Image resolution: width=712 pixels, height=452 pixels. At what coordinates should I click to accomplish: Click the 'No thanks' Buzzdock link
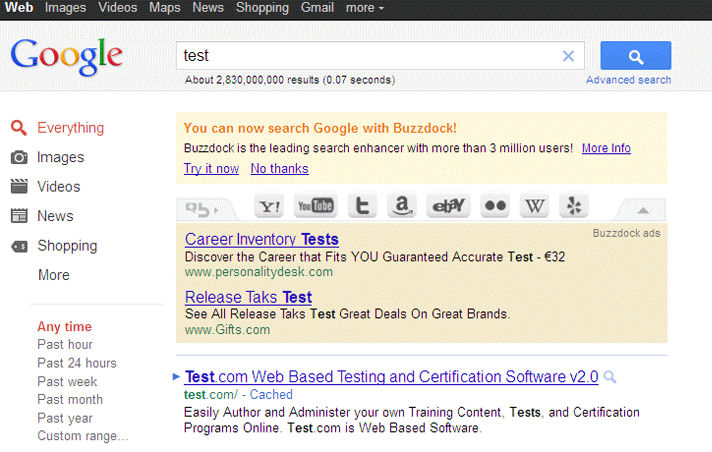tap(279, 169)
